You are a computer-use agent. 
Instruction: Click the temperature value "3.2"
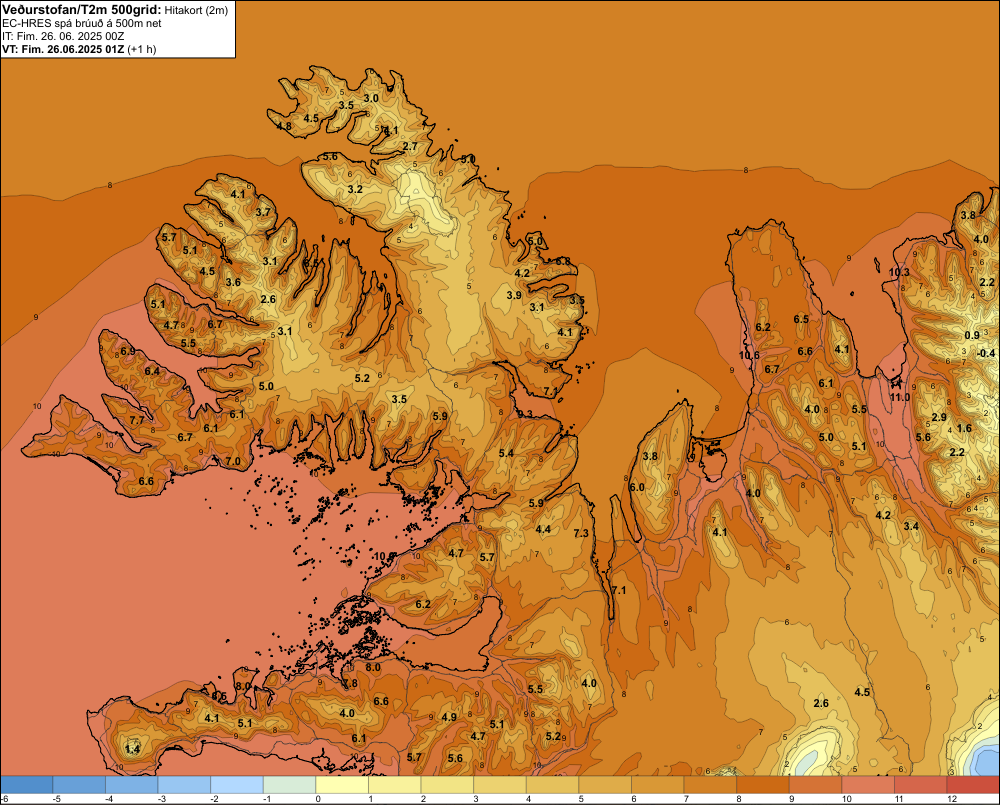click(355, 189)
